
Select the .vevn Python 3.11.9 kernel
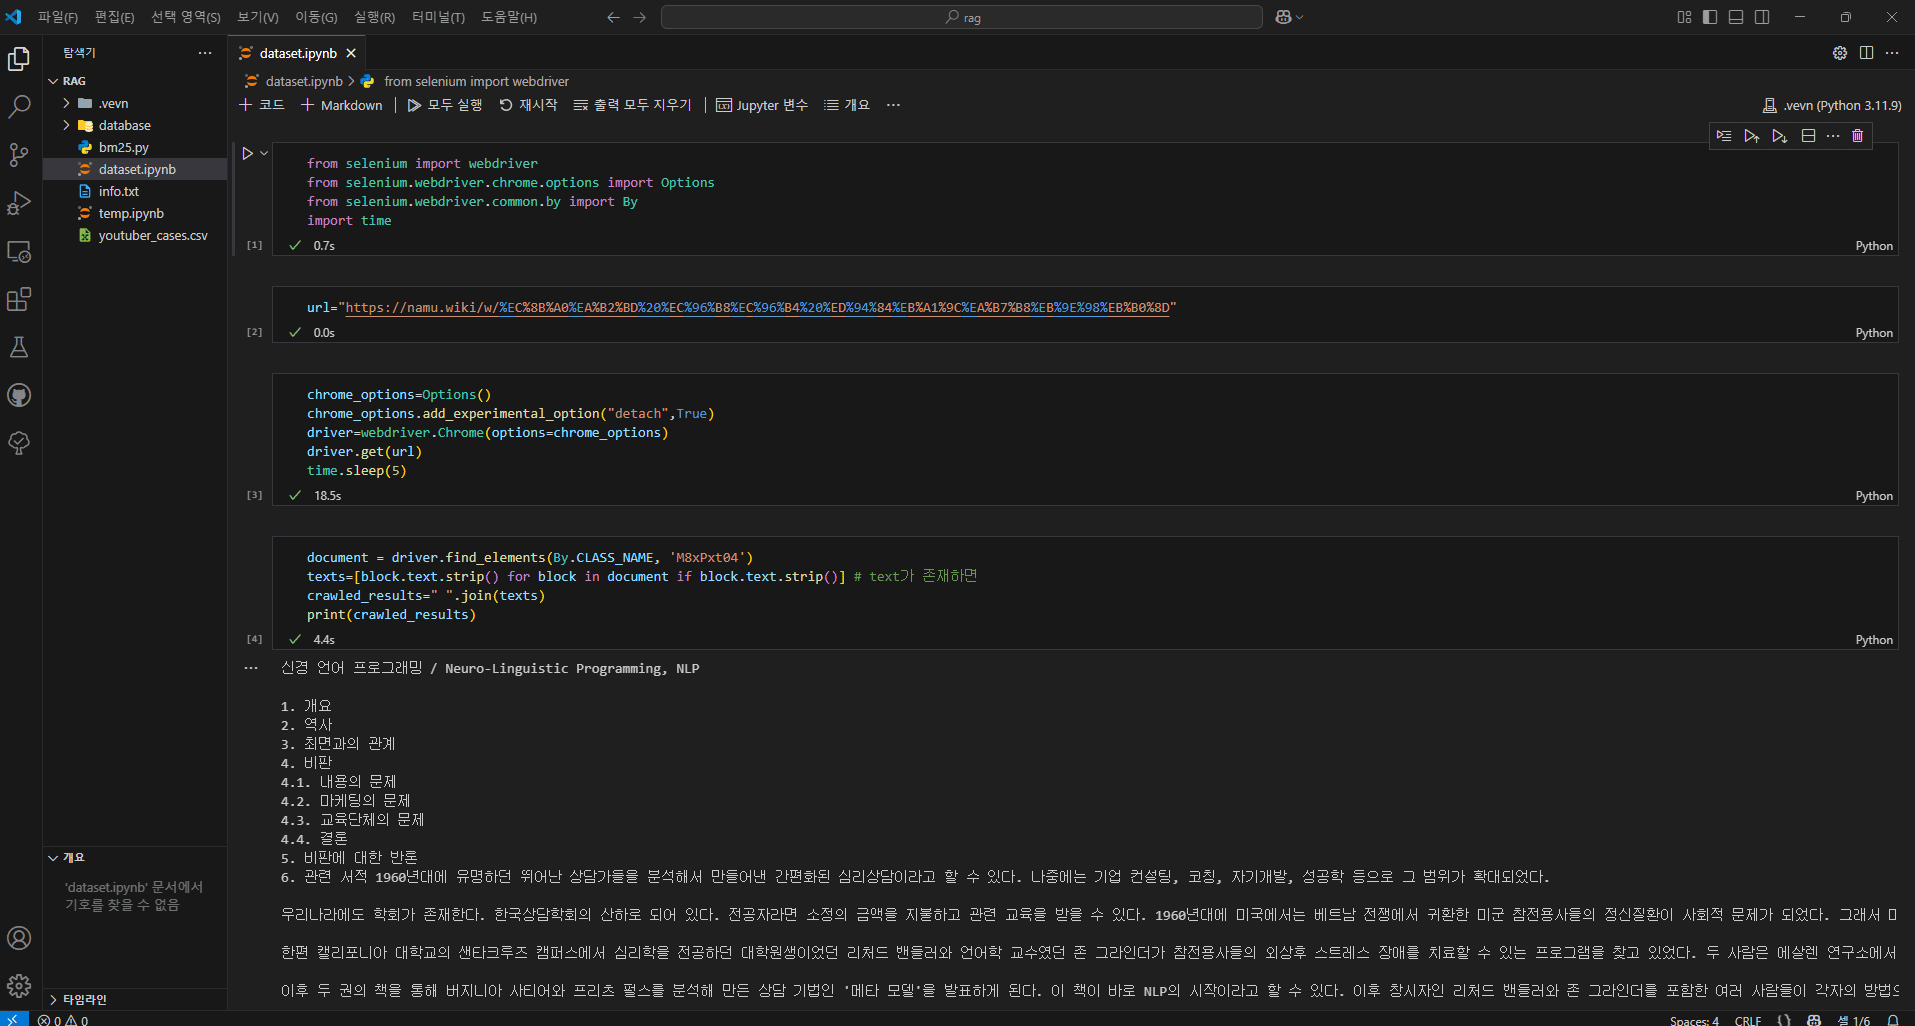click(x=1832, y=105)
